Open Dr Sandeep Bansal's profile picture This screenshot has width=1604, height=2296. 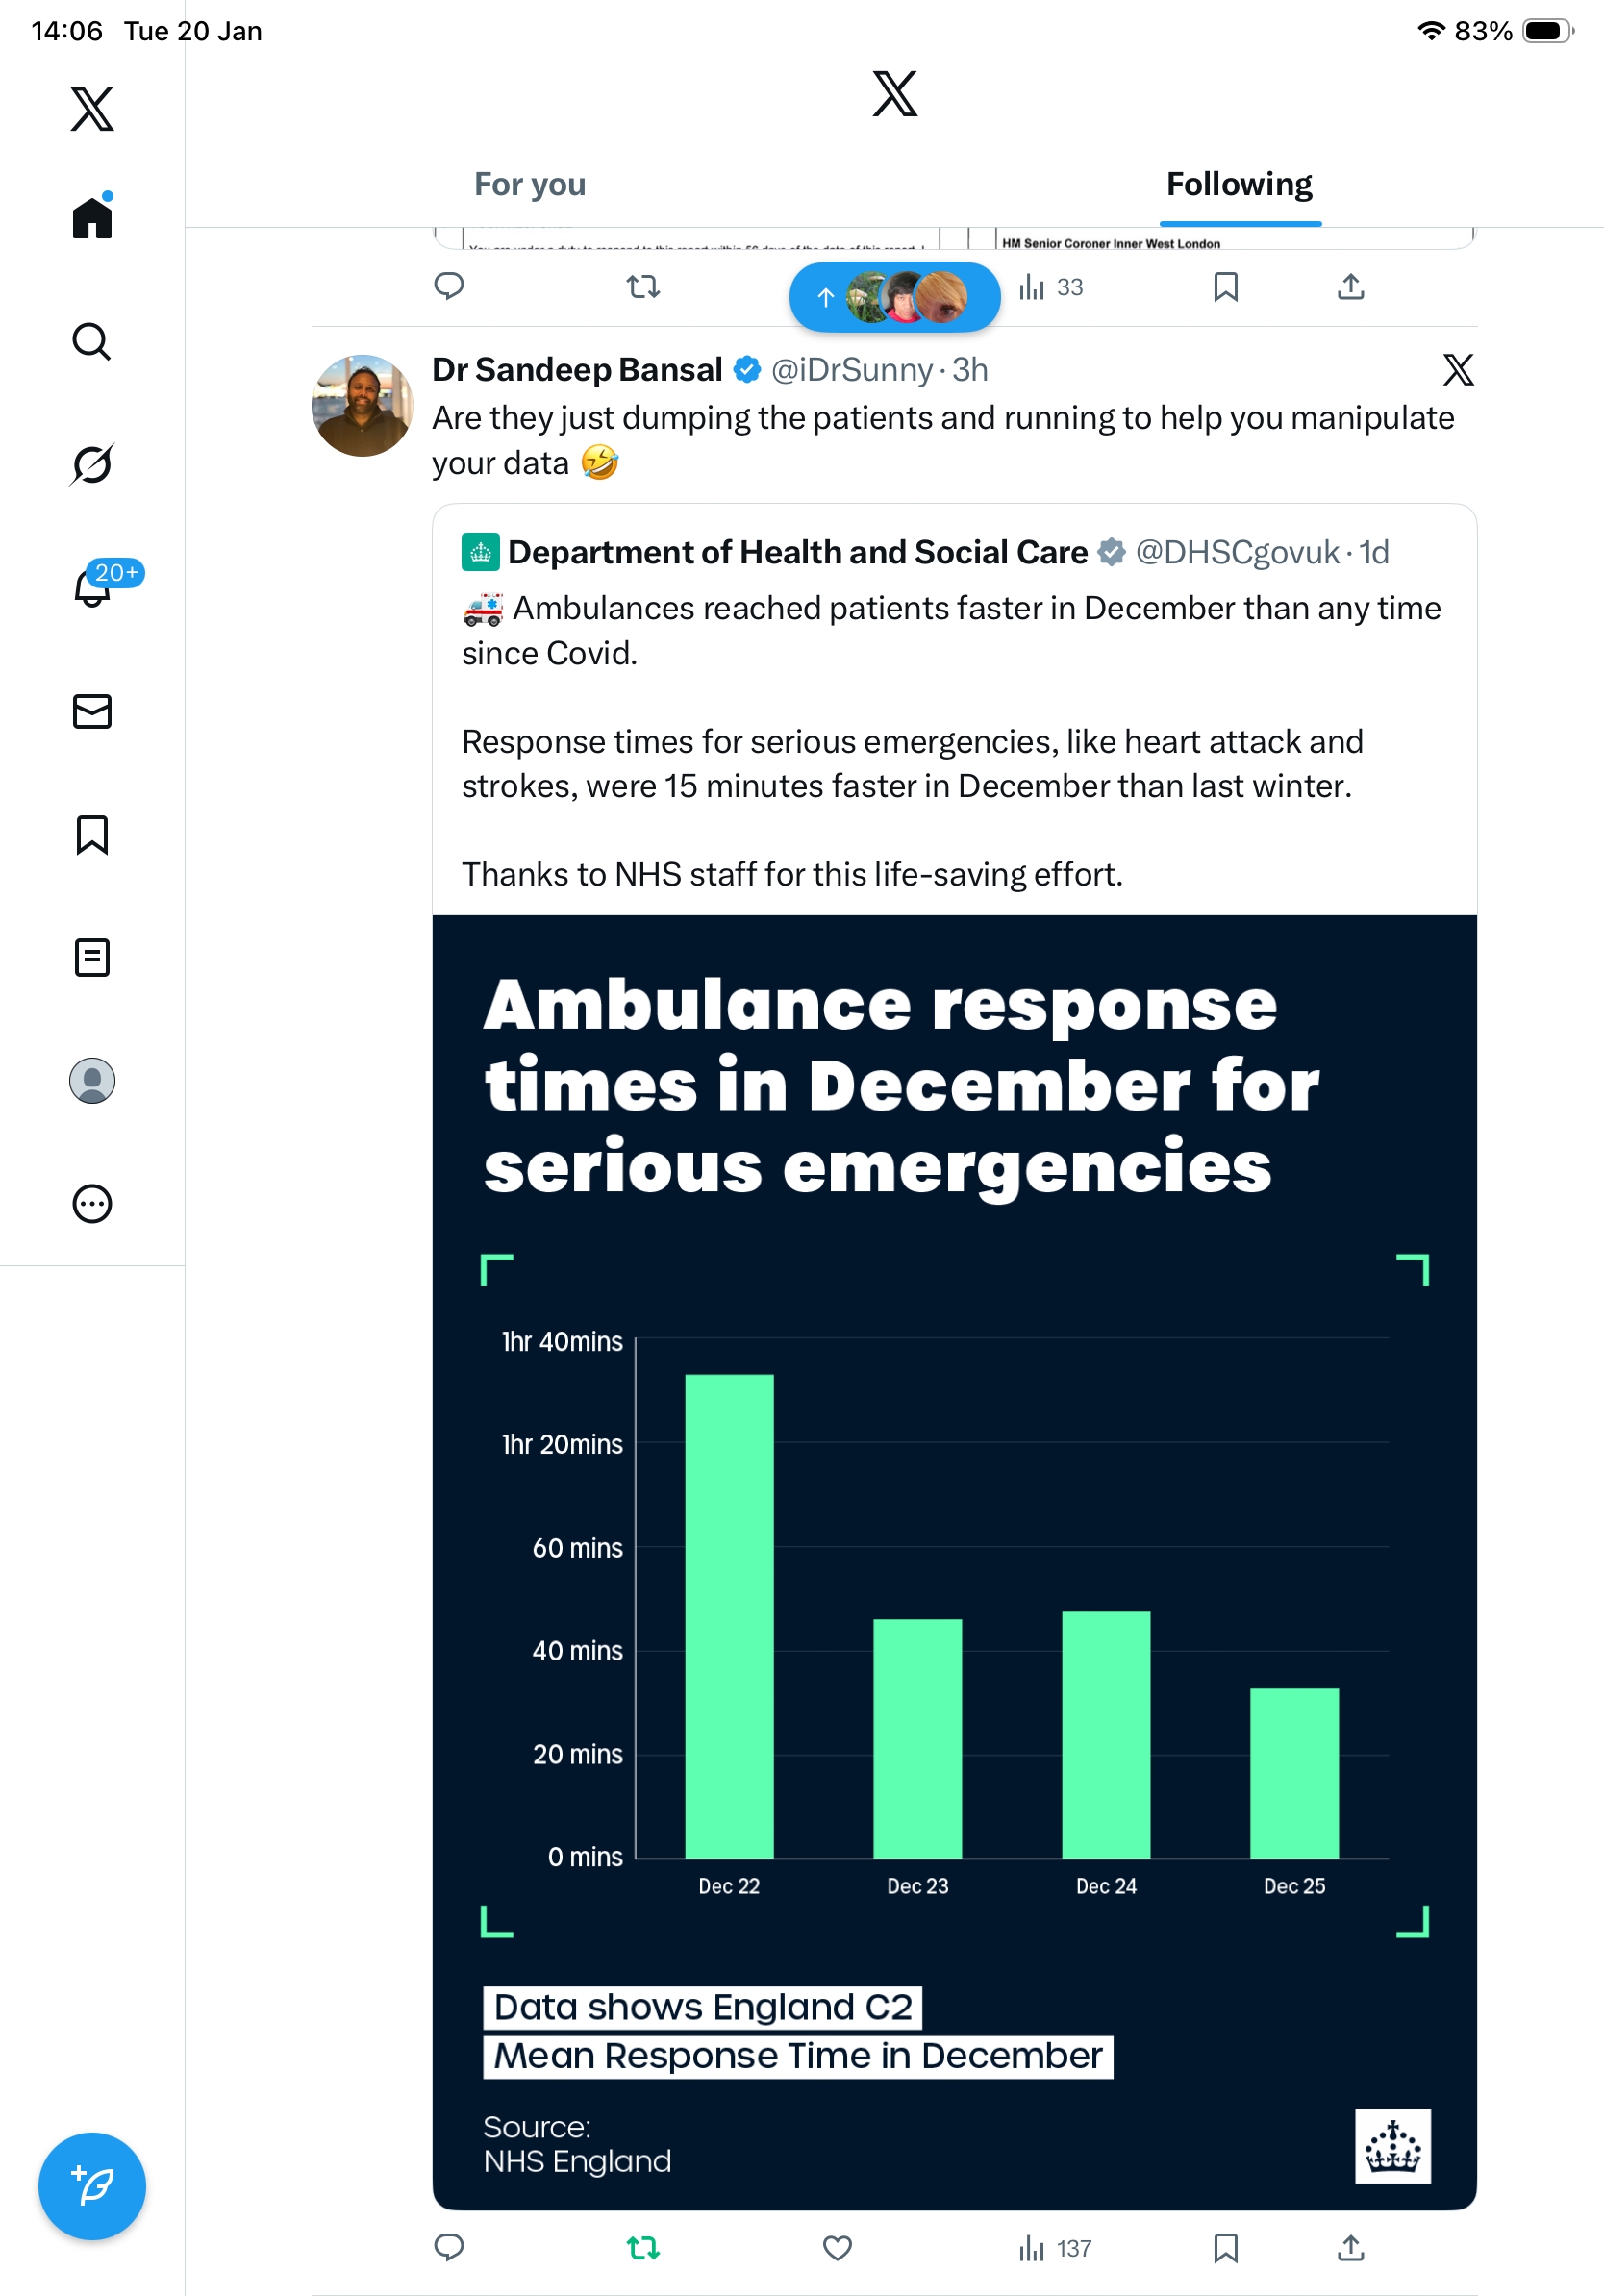point(362,406)
